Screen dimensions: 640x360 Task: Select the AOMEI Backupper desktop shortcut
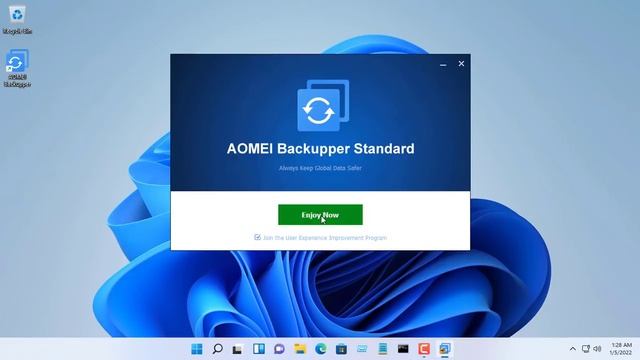coord(17,68)
